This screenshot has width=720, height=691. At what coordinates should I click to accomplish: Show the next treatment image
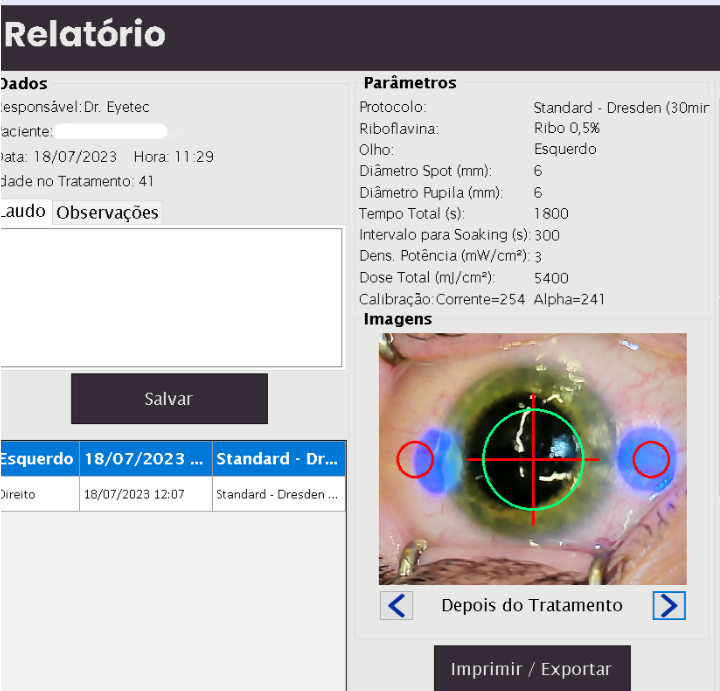pyautogui.click(x=669, y=606)
